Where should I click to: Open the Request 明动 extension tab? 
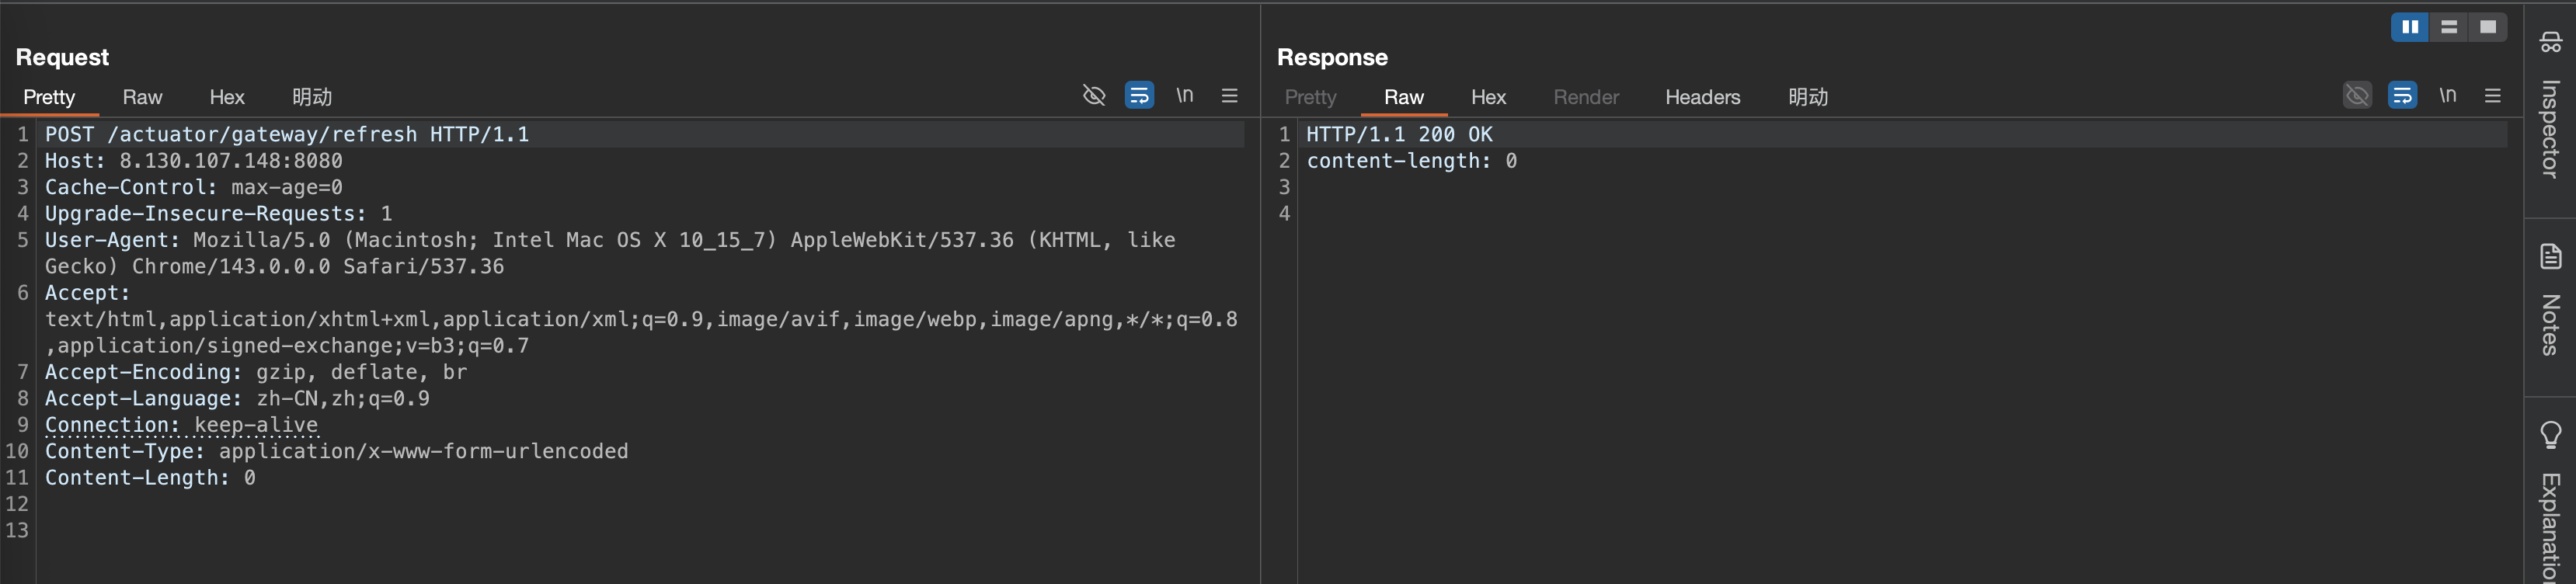tap(312, 97)
